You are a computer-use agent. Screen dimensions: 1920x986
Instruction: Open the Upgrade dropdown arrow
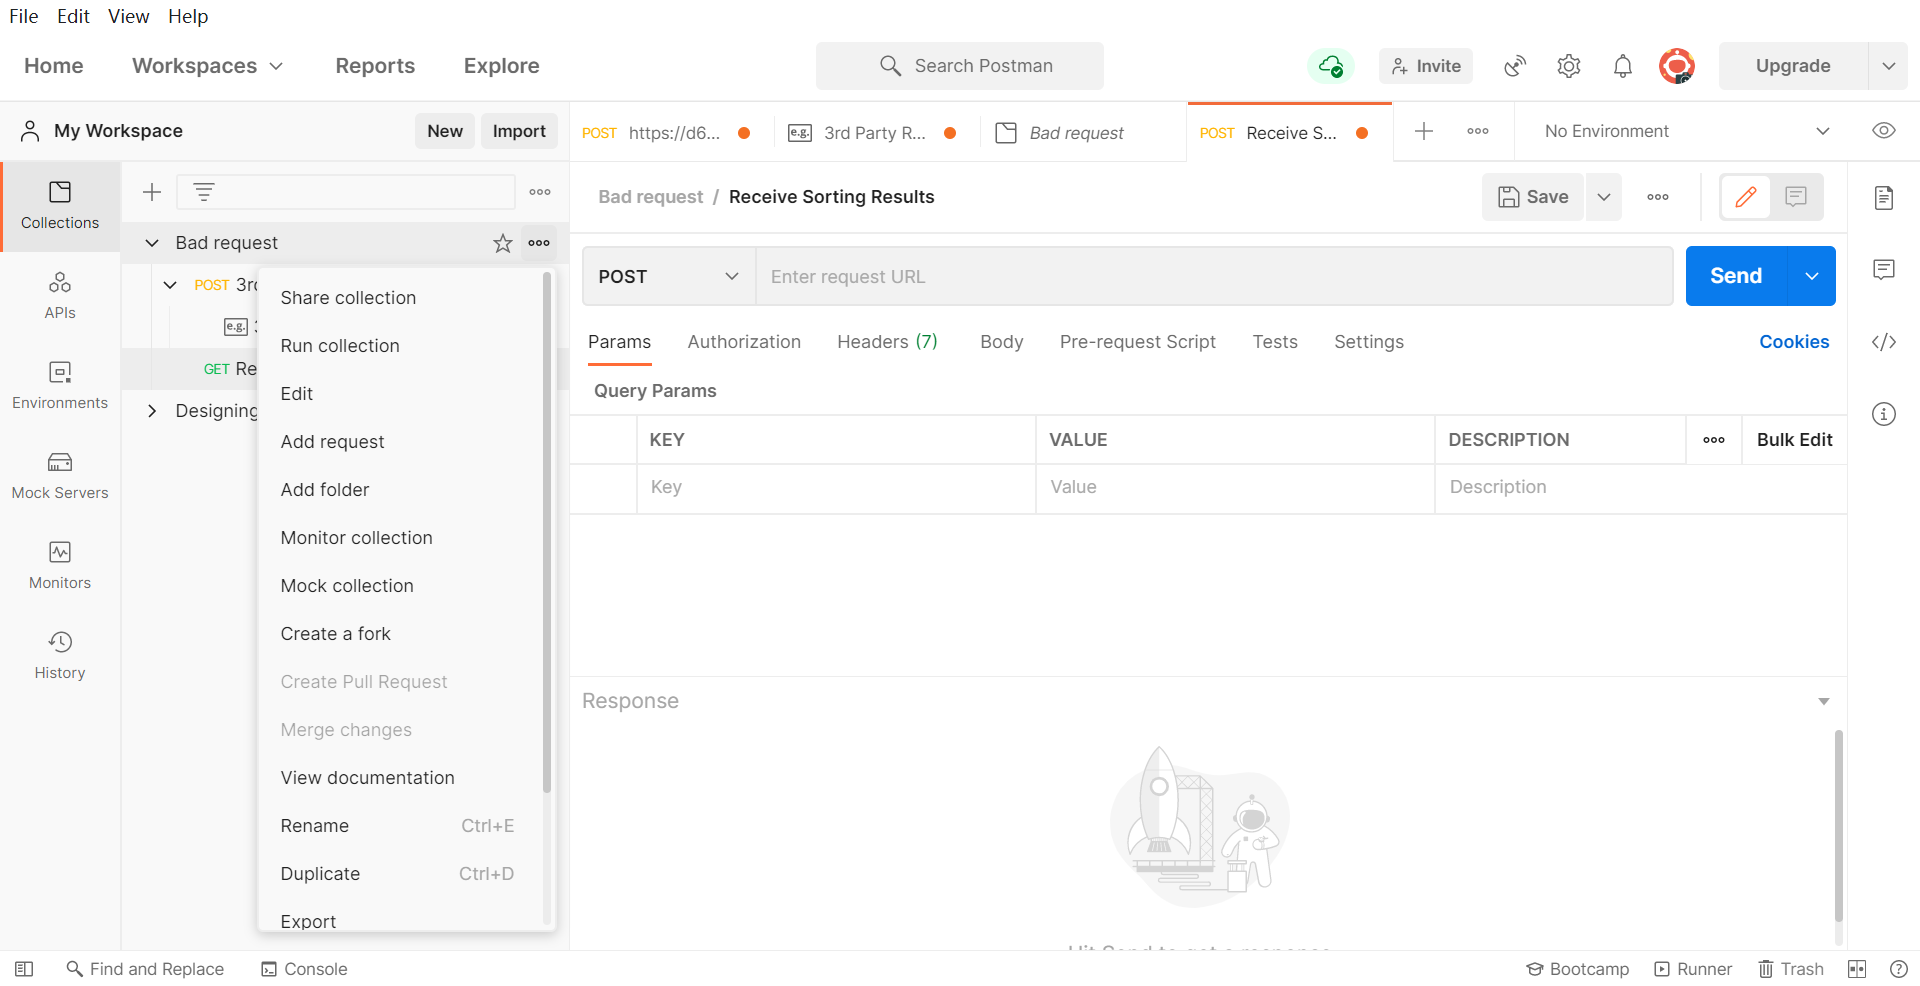tap(1889, 66)
